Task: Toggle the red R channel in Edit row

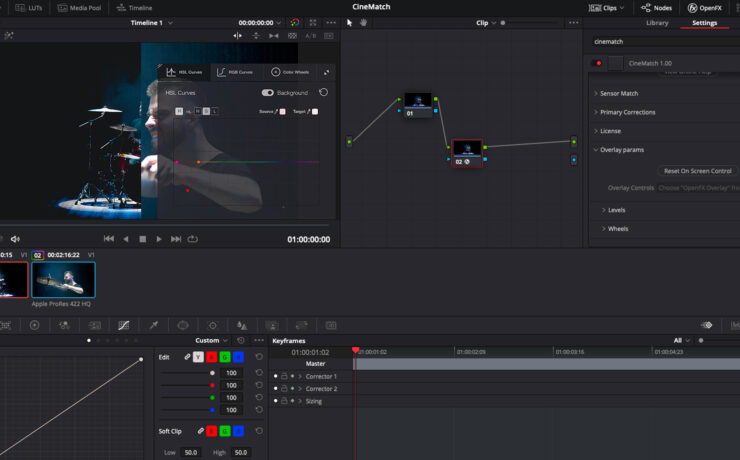Action: pos(211,357)
